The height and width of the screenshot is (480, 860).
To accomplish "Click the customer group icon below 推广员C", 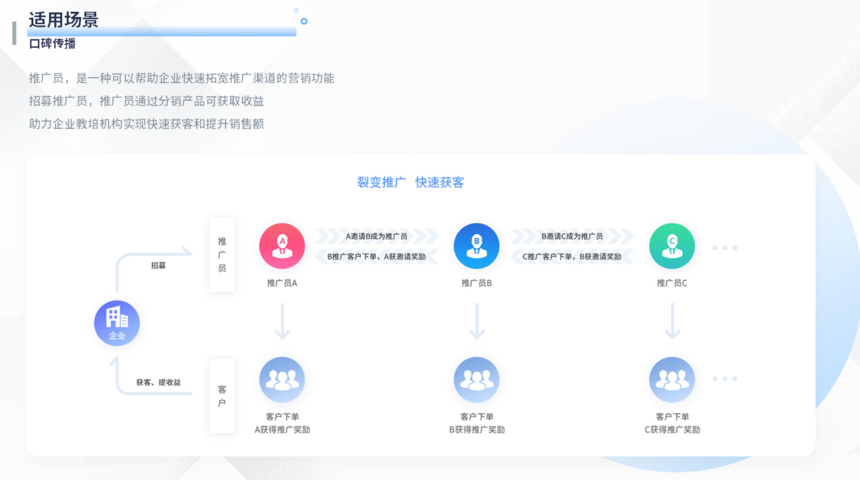I will (672, 379).
